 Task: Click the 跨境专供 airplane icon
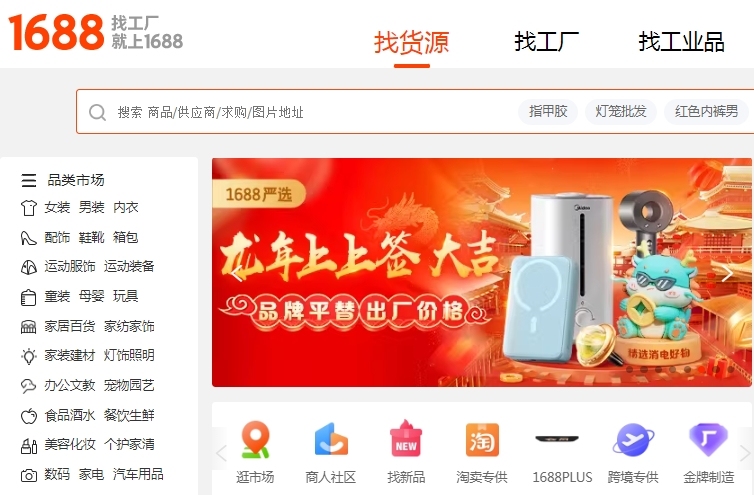tap(633, 440)
